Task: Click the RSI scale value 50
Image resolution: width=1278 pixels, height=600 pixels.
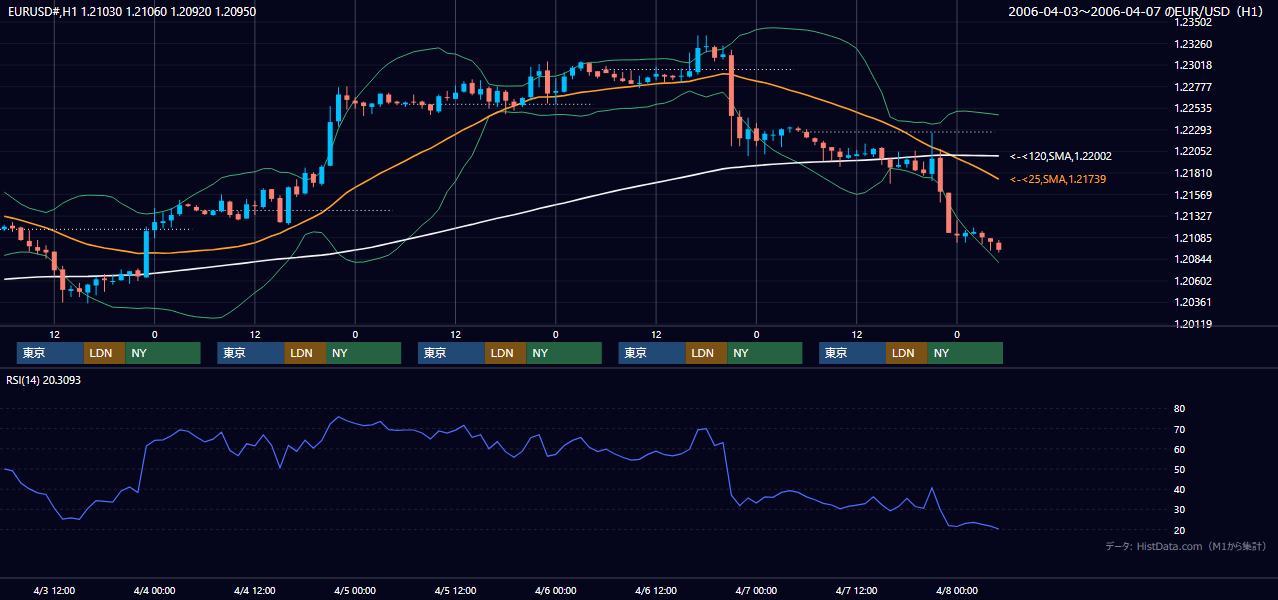Action: (1179, 469)
